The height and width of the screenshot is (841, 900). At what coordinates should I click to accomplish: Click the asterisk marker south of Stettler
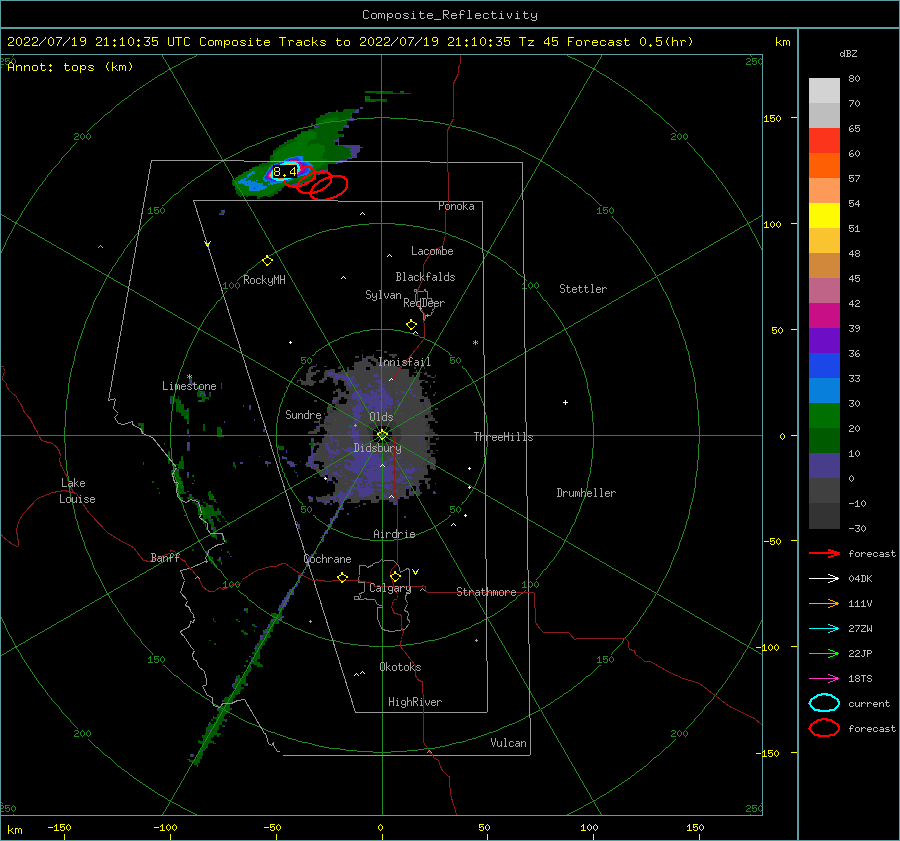pyautogui.click(x=475, y=343)
